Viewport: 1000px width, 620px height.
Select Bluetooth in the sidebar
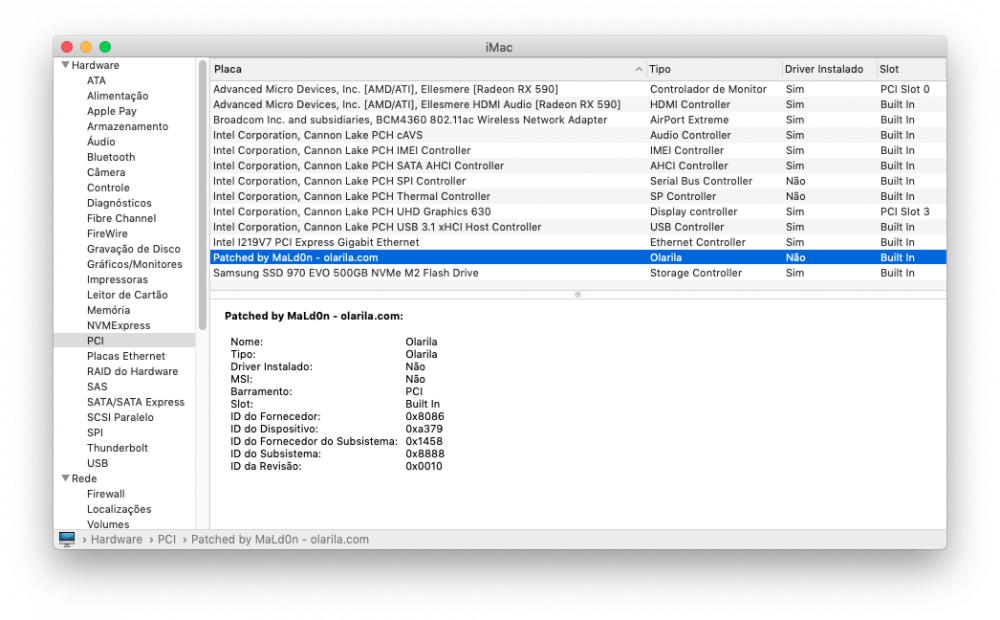tap(111, 157)
